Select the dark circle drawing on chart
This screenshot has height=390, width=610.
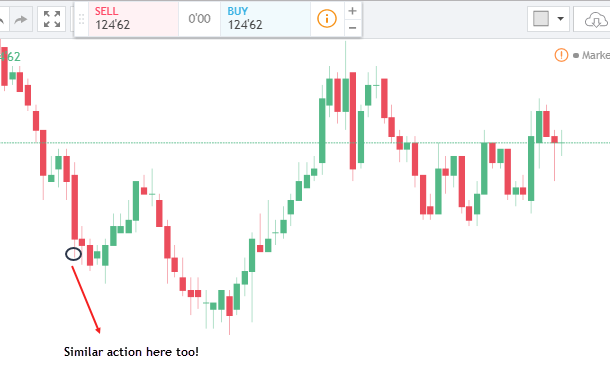73,254
